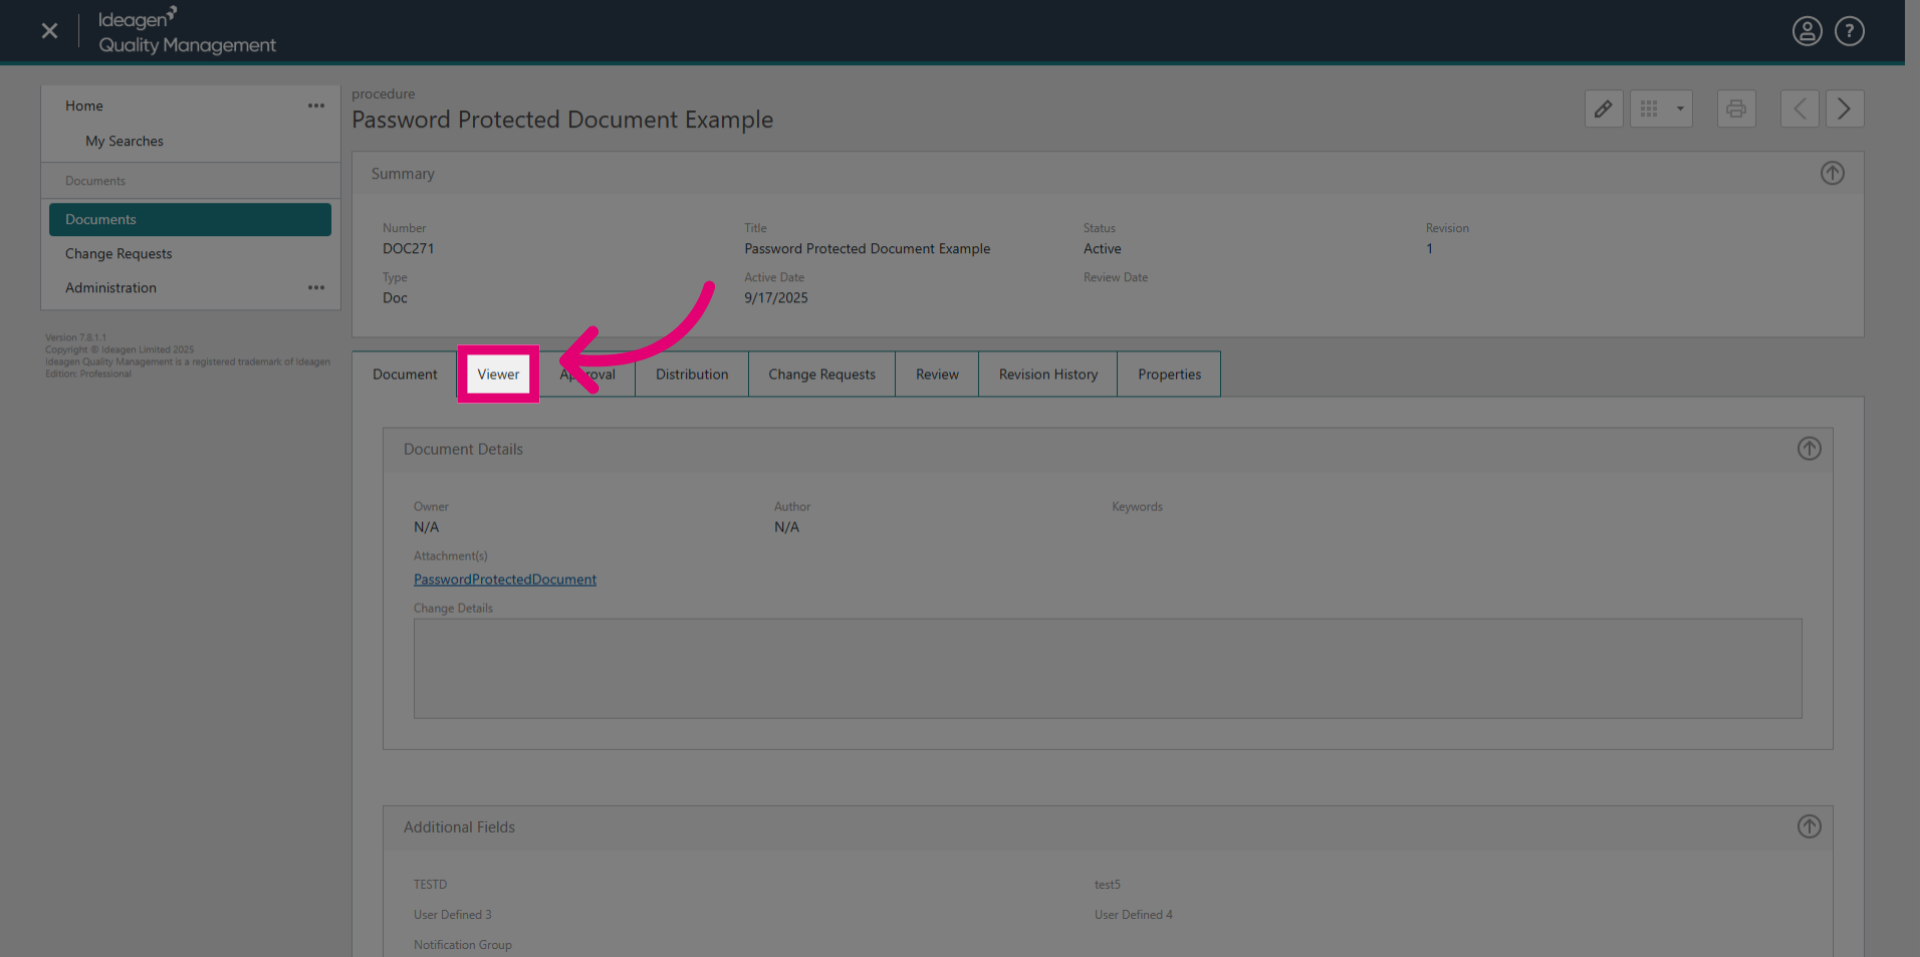
Task: Collapse the Additional Fields section
Action: point(1809,827)
